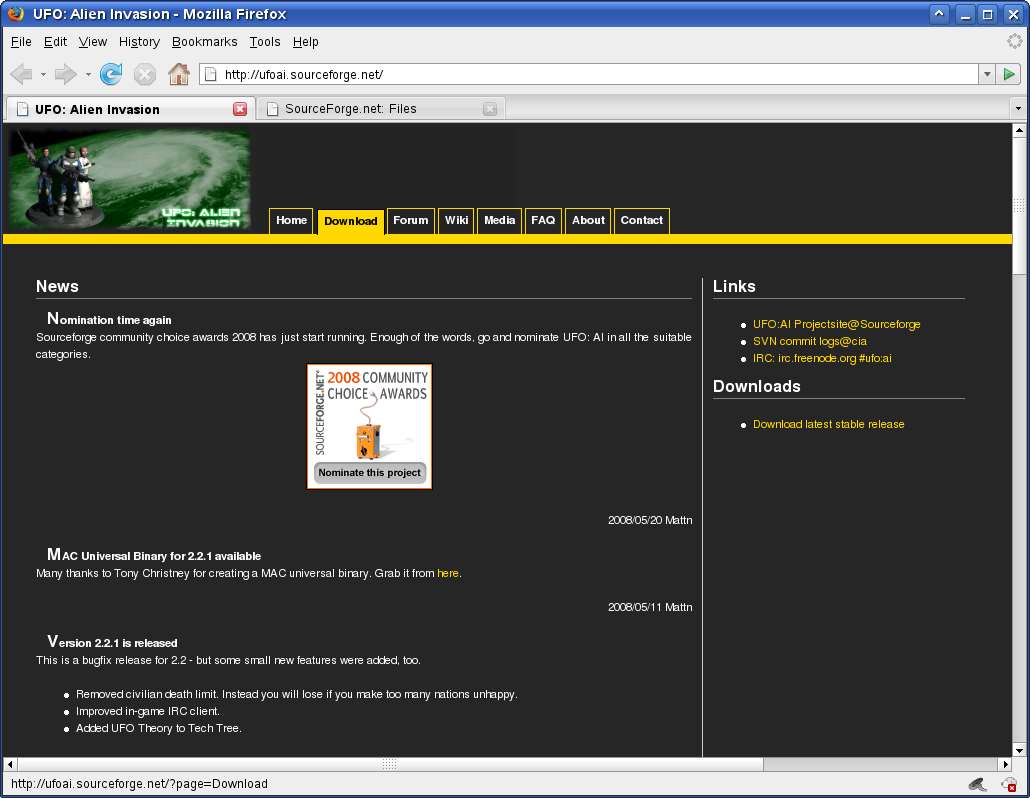Click the 'Removed civilian death limit' bullet
Viewport: 1030px width, 798px height.
(296, 694)
